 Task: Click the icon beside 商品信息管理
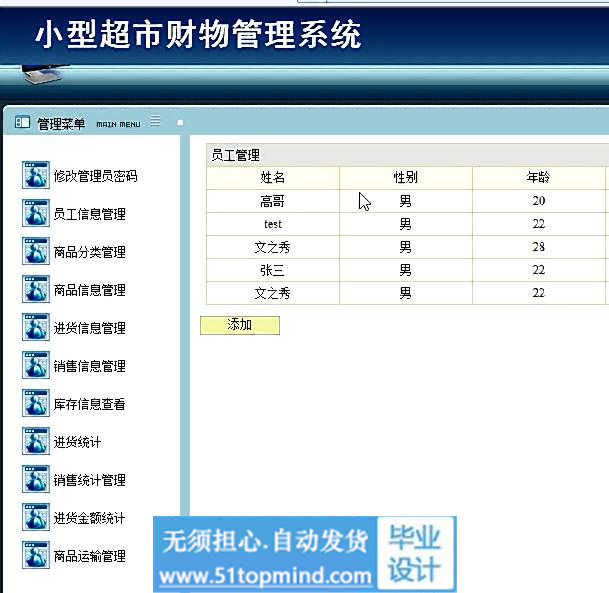(x=36, y=289)
